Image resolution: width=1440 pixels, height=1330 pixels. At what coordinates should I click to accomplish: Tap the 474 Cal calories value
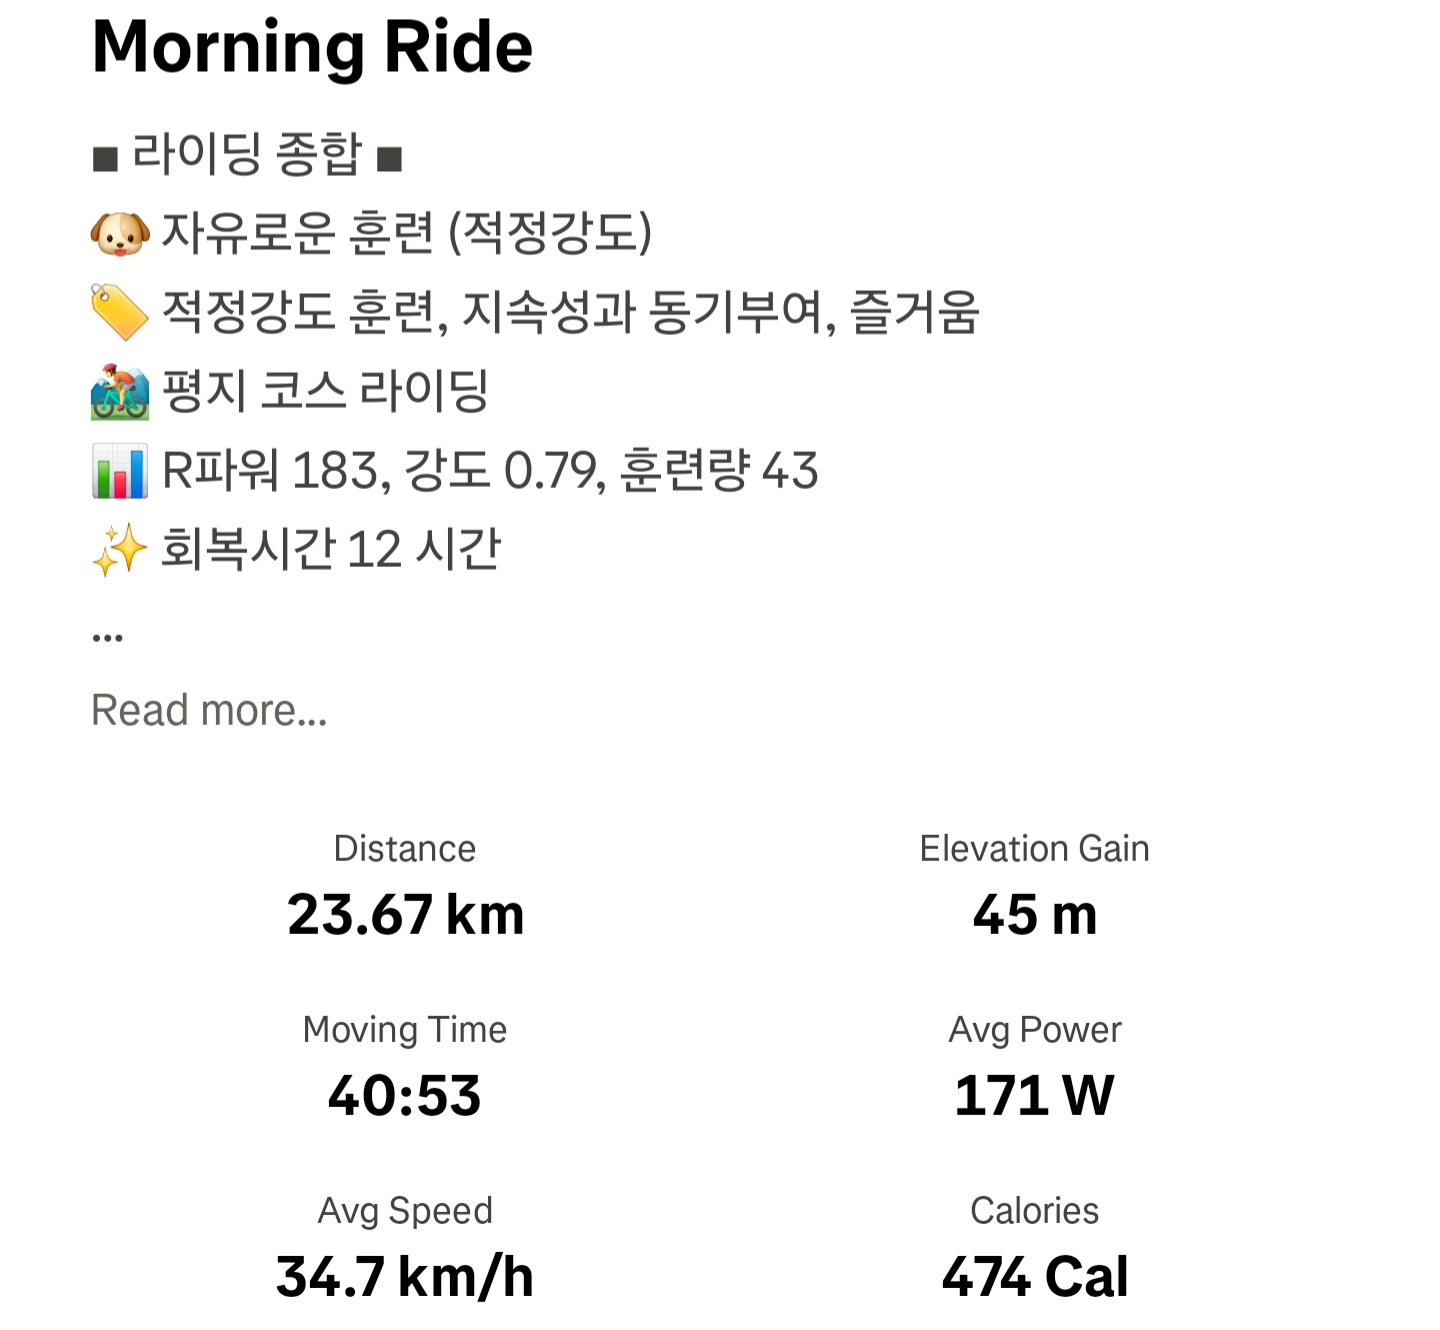click(1035, 1277)
